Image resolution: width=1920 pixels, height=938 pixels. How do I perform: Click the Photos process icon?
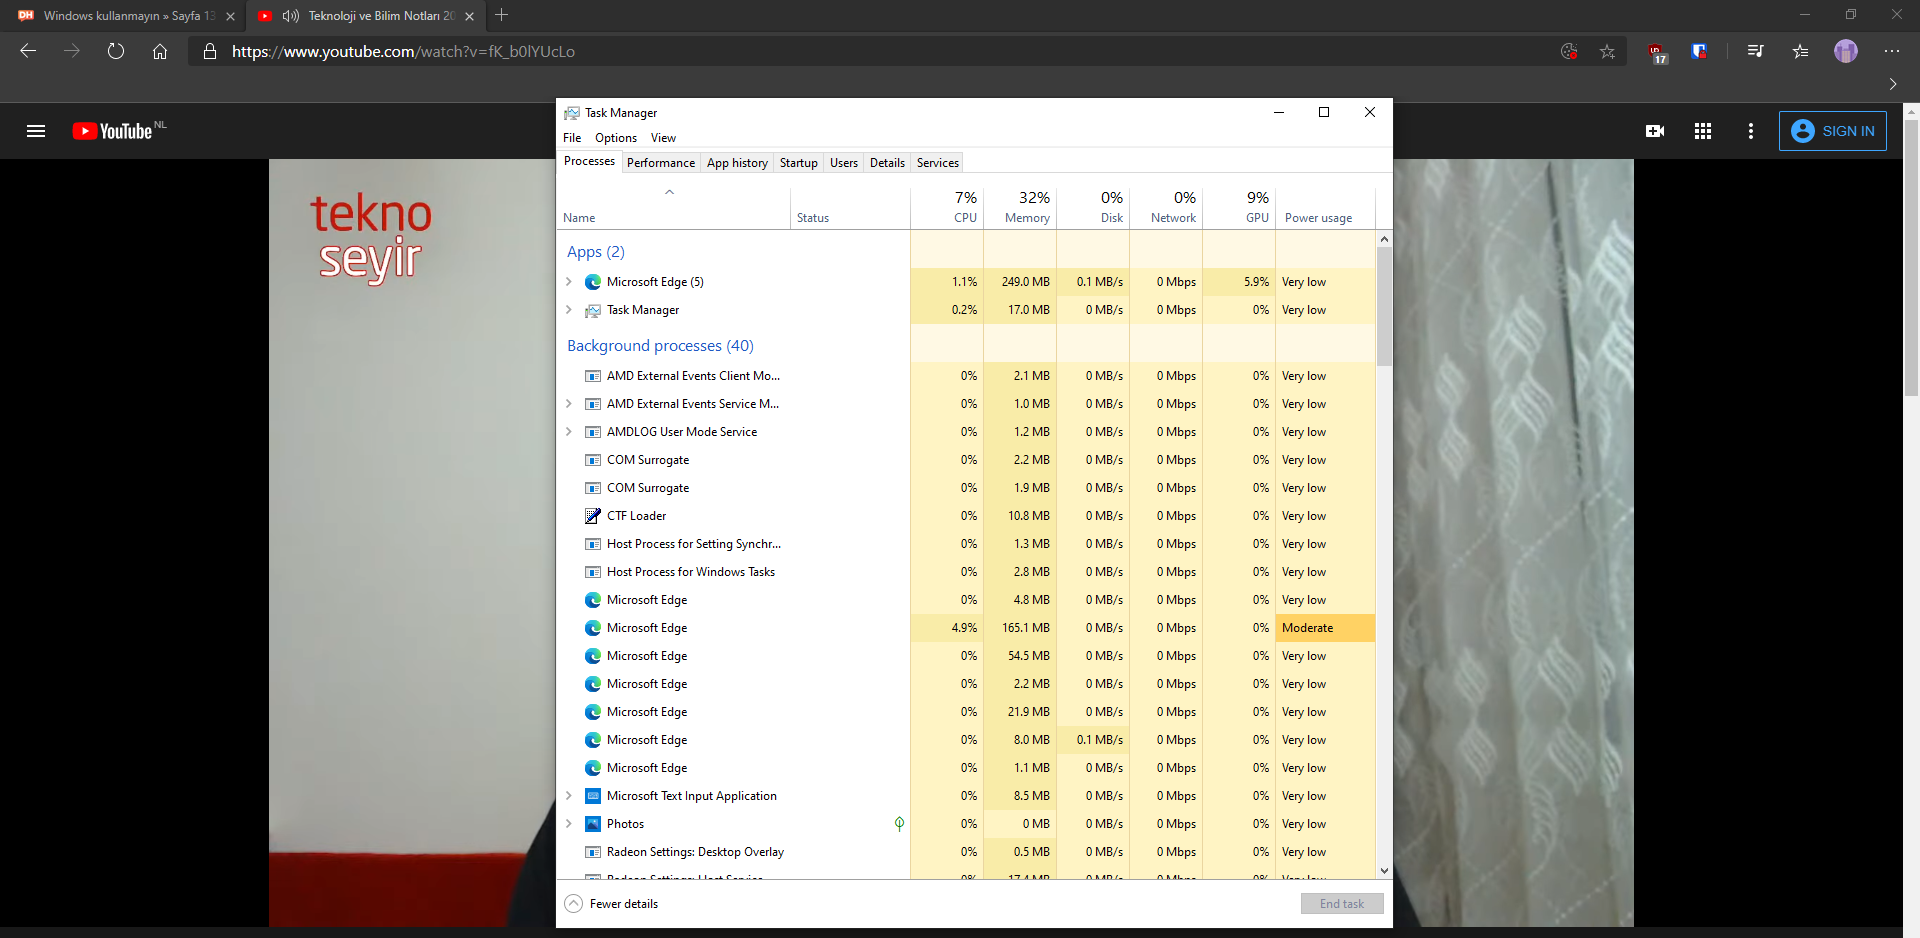pos(593,824)
